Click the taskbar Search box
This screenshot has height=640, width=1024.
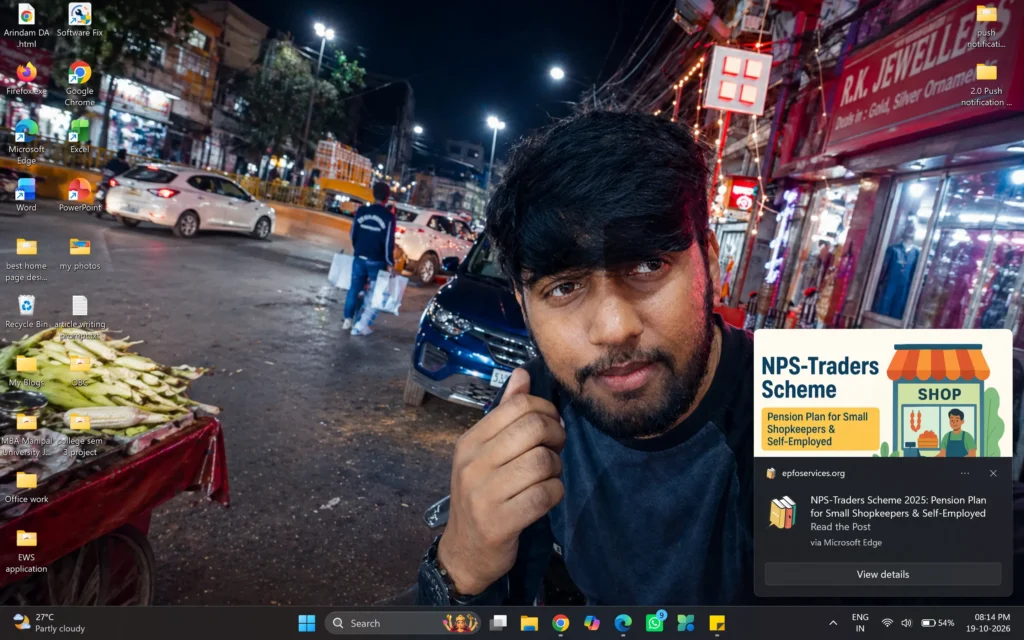402,623
